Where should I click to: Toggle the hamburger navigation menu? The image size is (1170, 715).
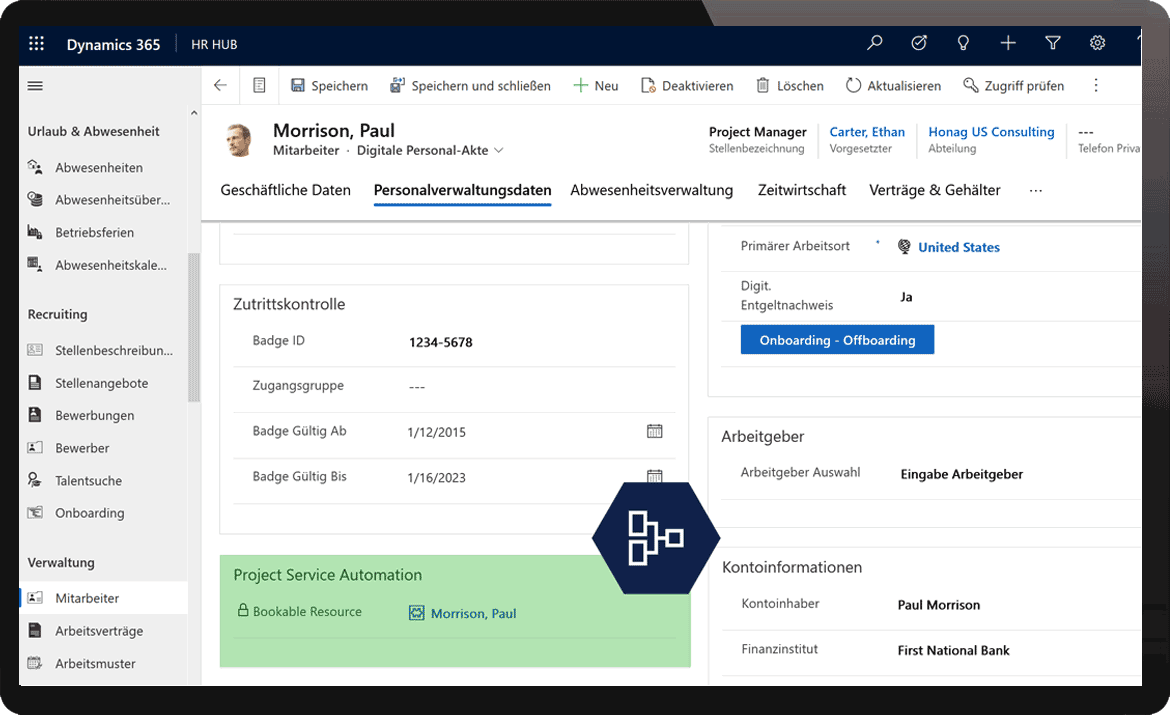35,86
